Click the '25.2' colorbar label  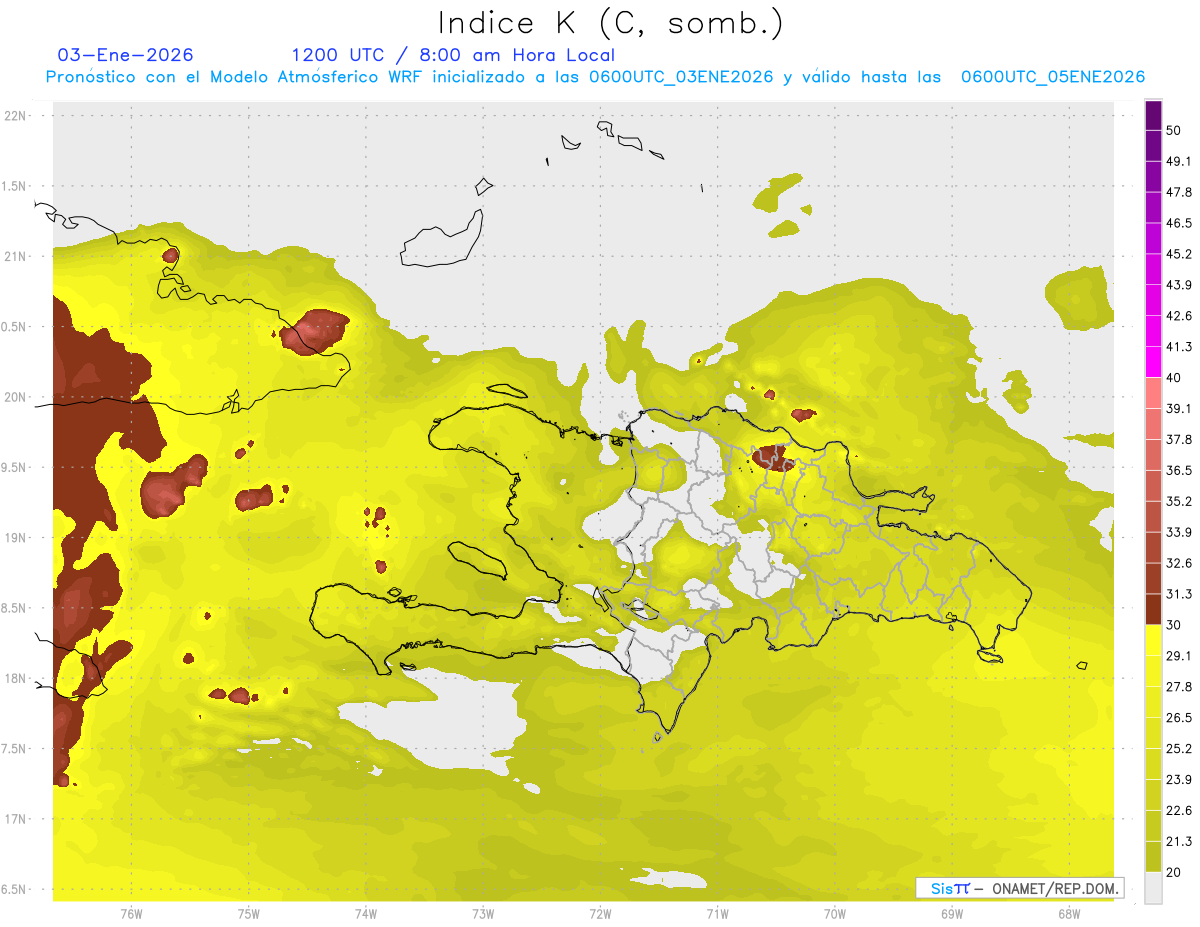1178,749
